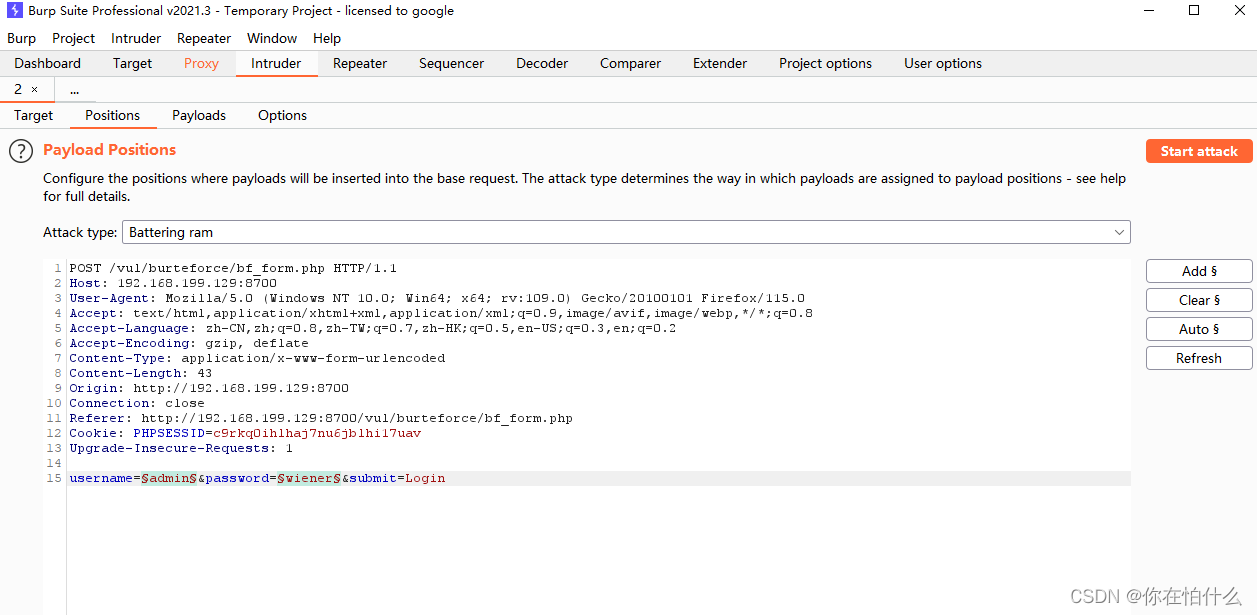Open the Help menu
The width and height of the screenshot is (1257, 615).
click(x=327, y=38)
